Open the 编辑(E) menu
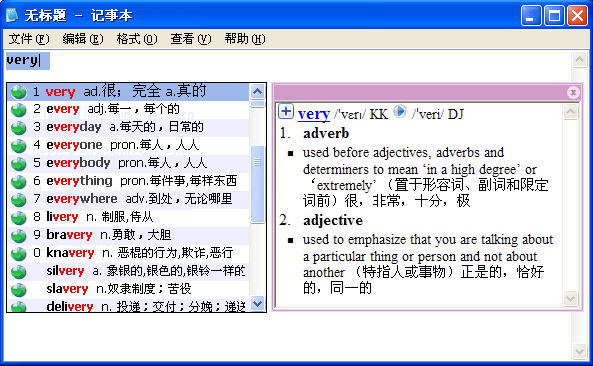The width and height of the screenshot is (593, 366). 83,39
